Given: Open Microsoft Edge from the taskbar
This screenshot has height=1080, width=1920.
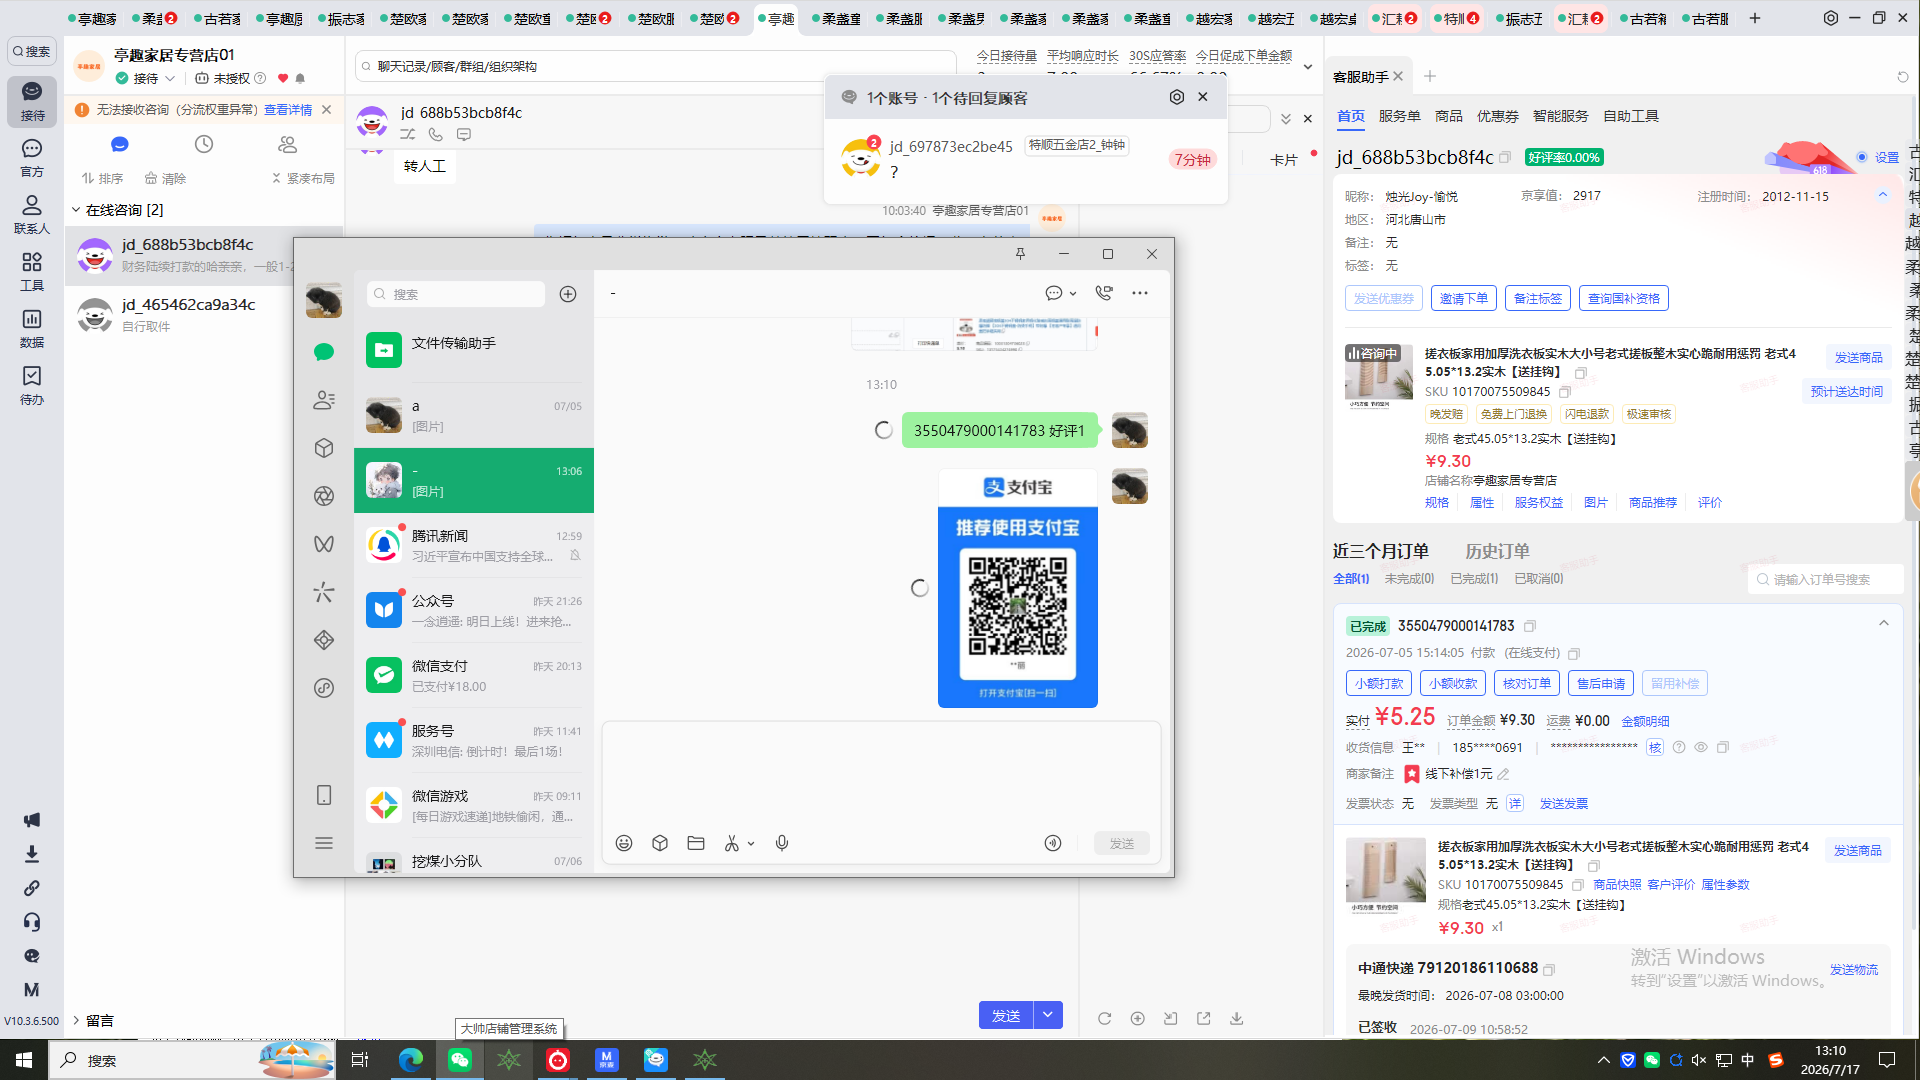Looking at the screenshot, I should coord(411,1060).
